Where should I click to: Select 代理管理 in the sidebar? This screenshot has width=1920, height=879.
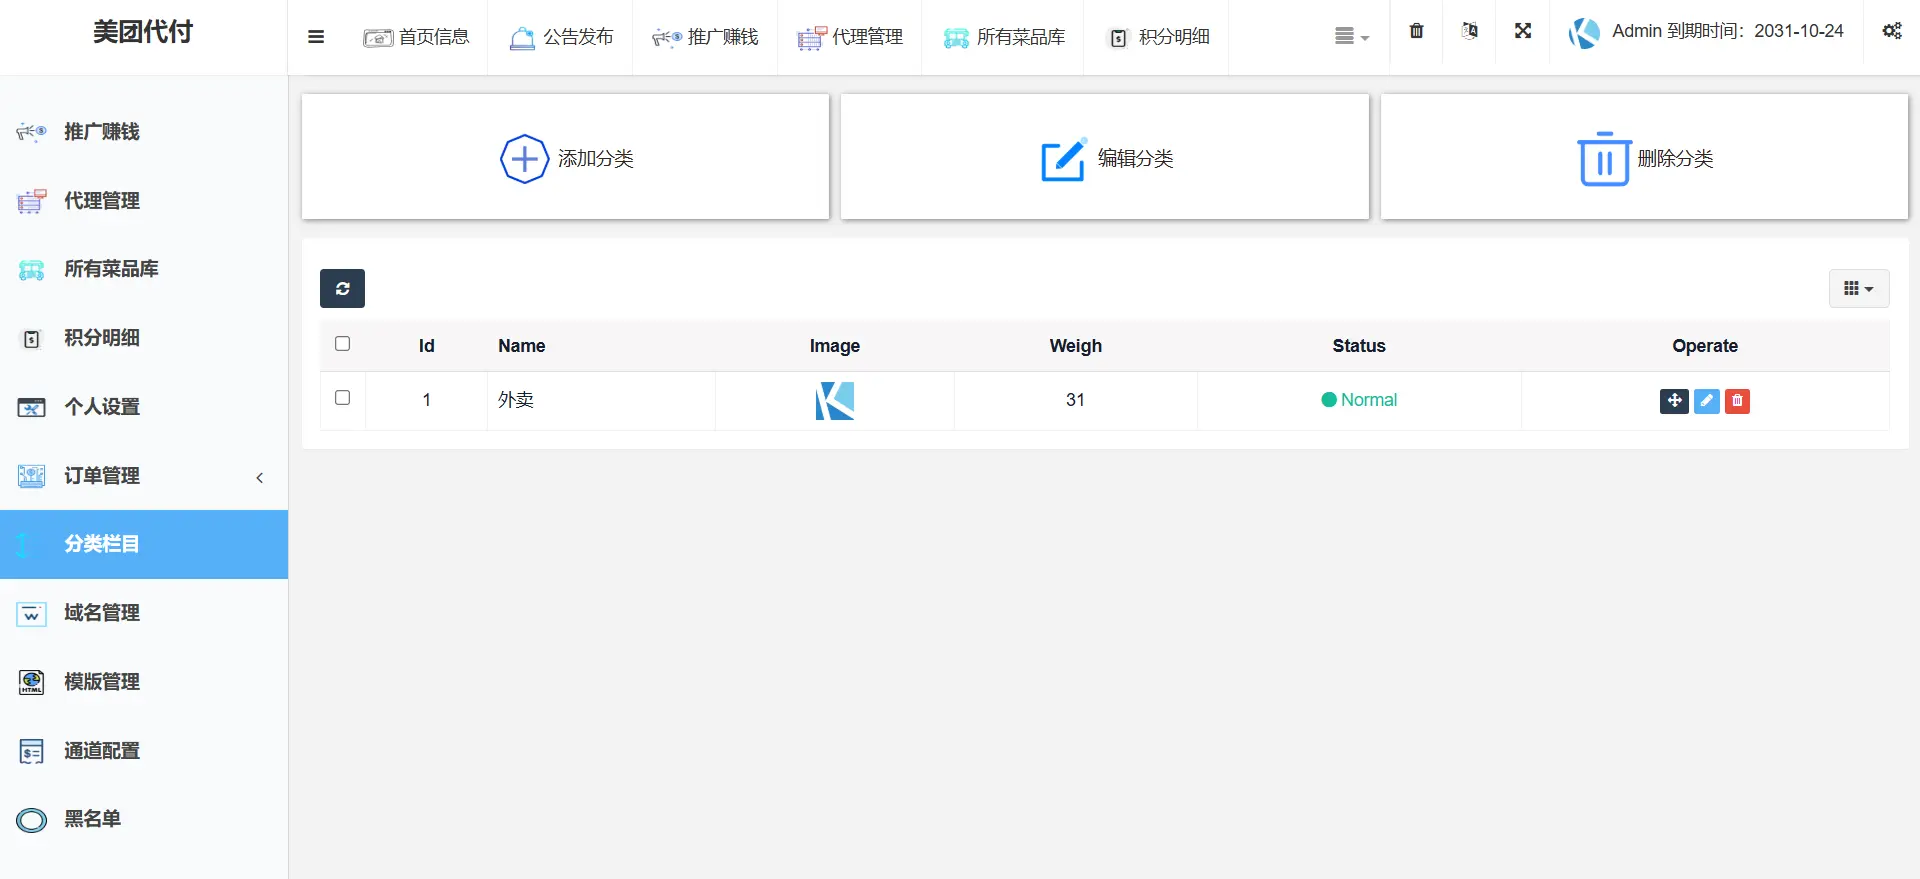(144, 200)
